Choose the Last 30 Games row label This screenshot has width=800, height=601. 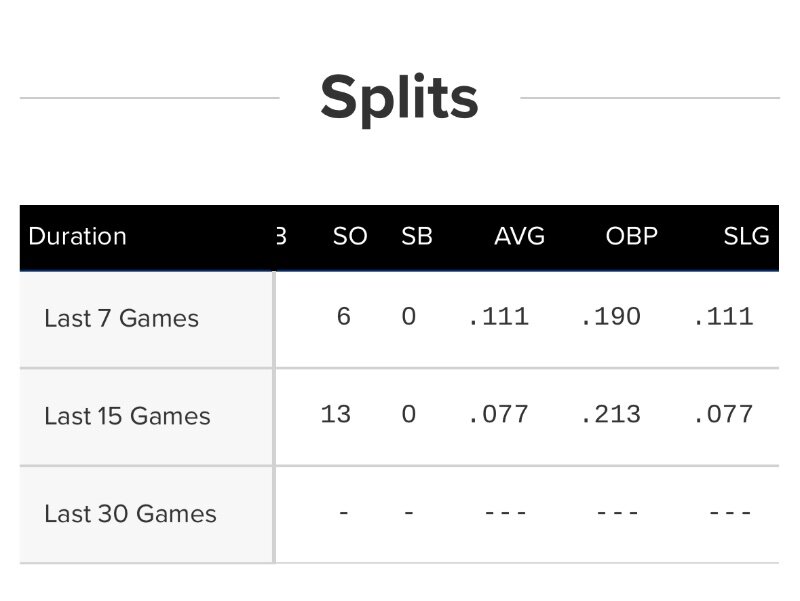pyautogui.click(x=130, y=514)
